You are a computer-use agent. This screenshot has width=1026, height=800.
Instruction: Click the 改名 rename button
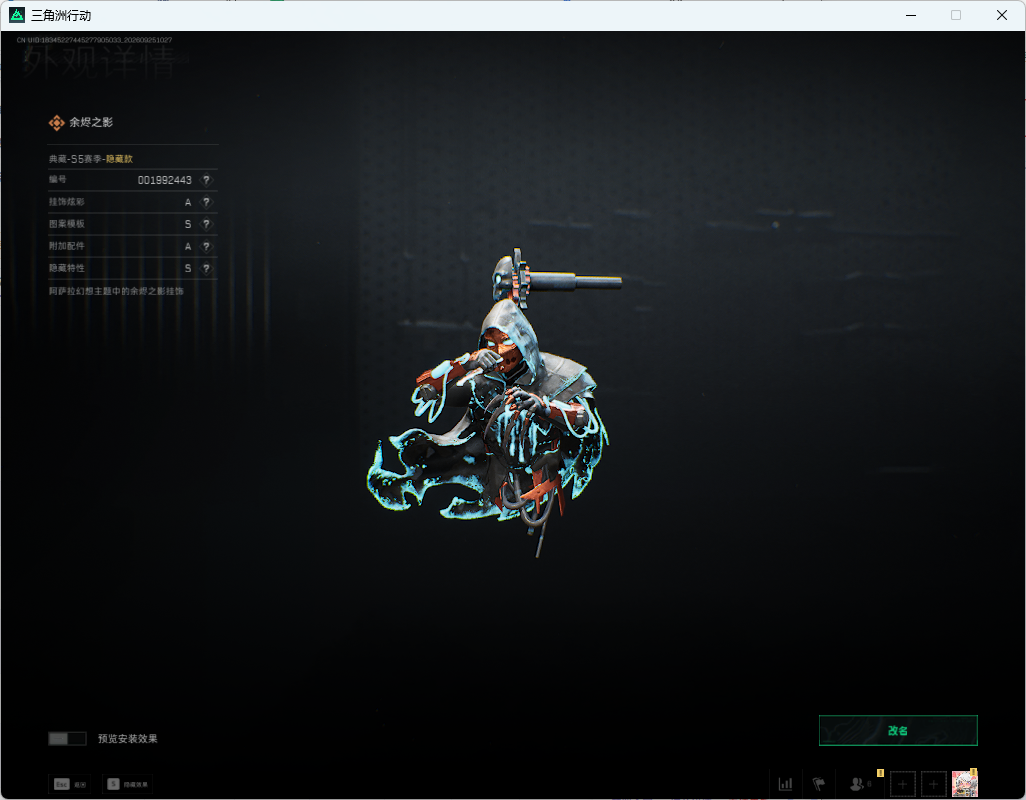[x=898, y=731]
